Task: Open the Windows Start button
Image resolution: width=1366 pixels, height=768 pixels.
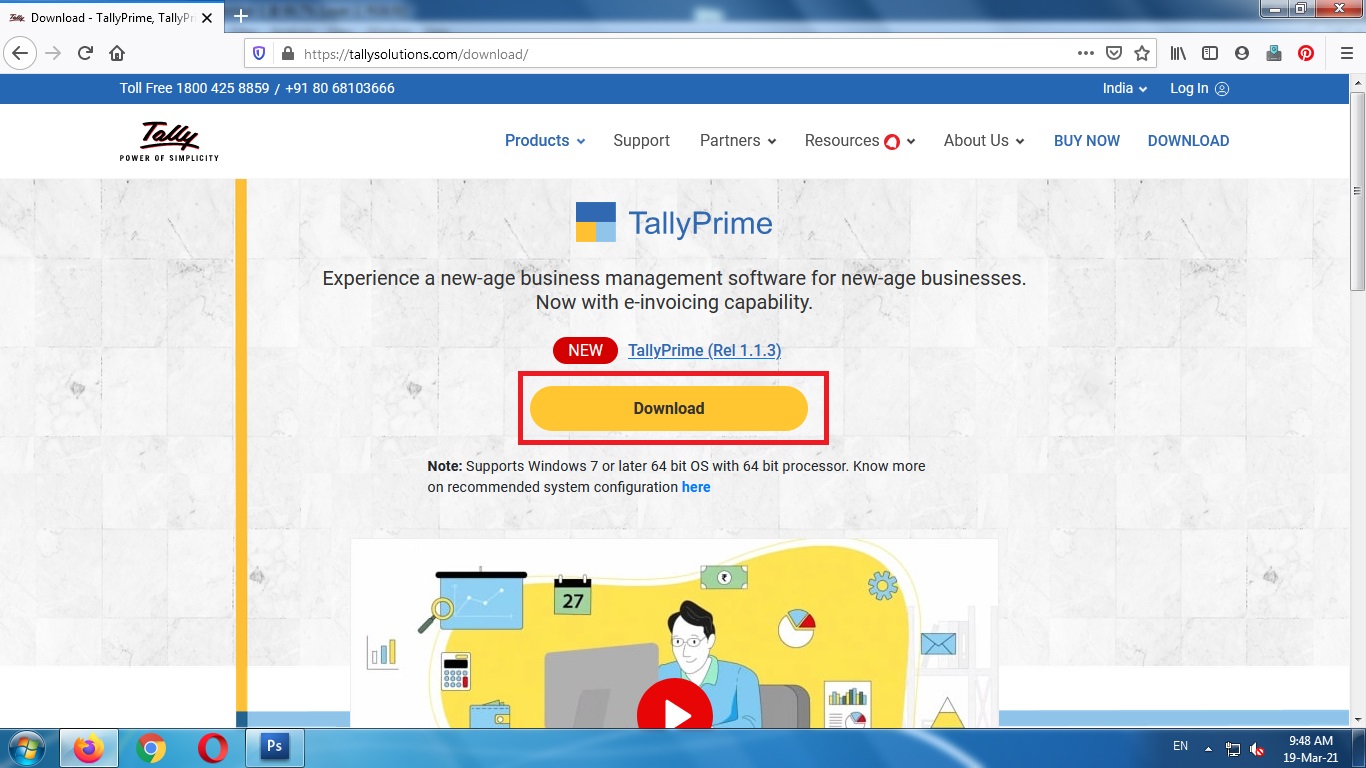Action: point(27,748)
